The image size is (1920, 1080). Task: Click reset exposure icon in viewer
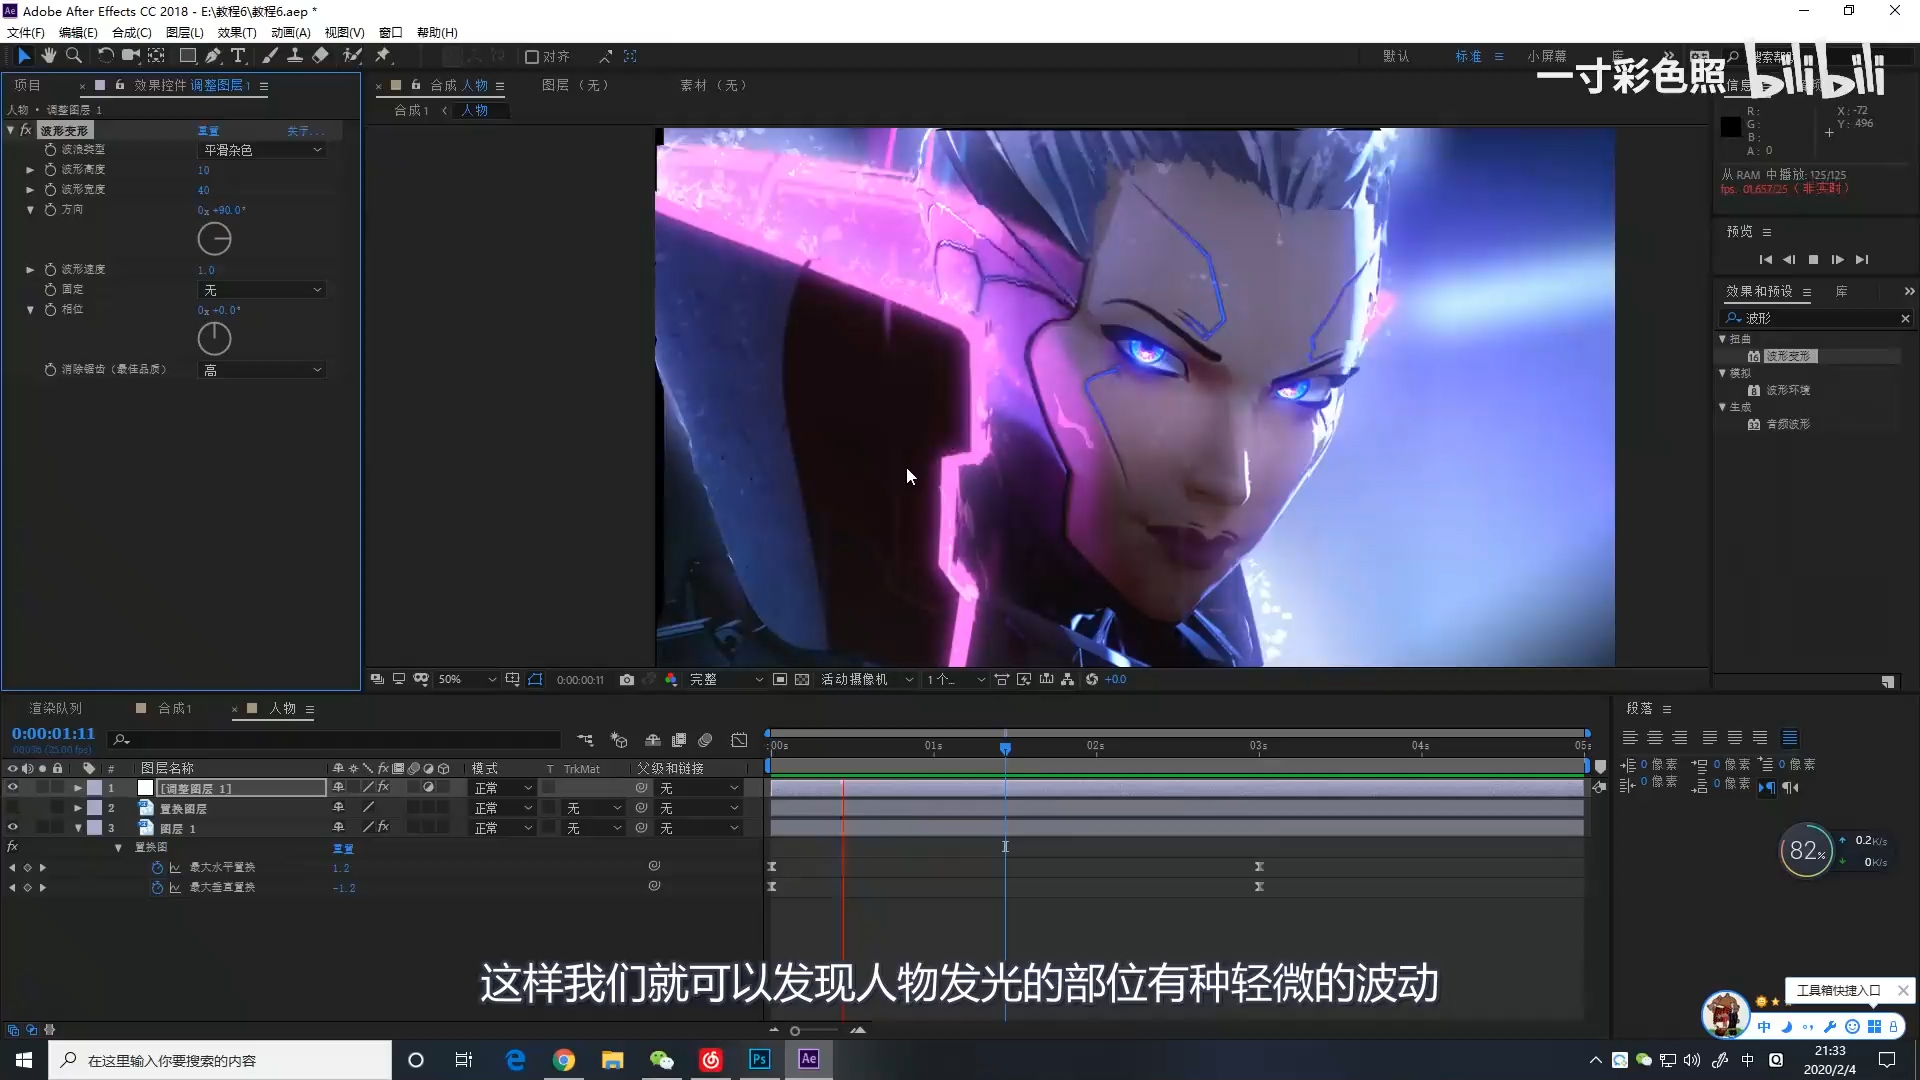[1092, 679]
